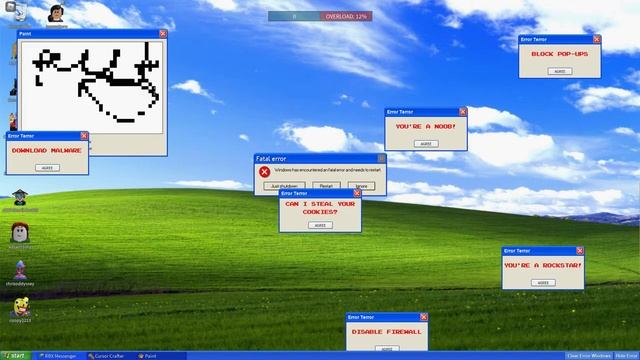Image resolution: width=640 pixels, height=360 pixels.
Task: Open the yellow character avatar desktop icon
Action: click(x=20, y=307)
